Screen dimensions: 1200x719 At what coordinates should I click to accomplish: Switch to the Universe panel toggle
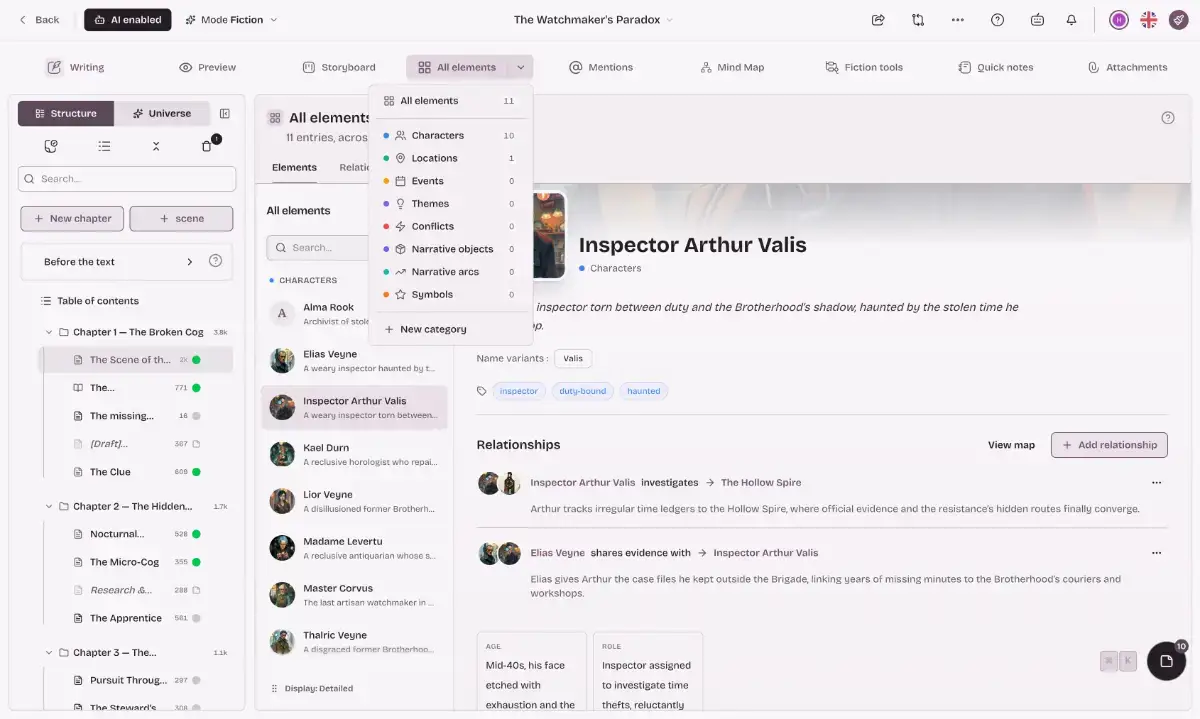162,113
